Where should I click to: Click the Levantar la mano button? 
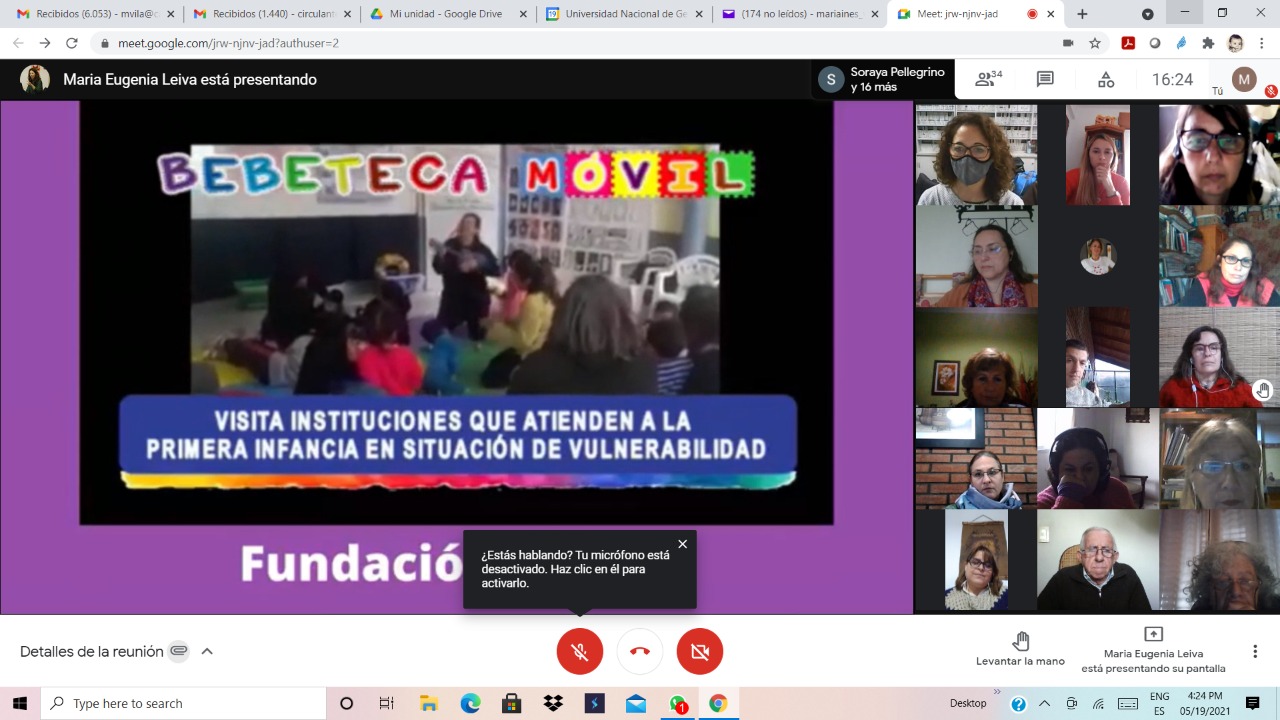pyautogui.click(x=1020, y=649)
